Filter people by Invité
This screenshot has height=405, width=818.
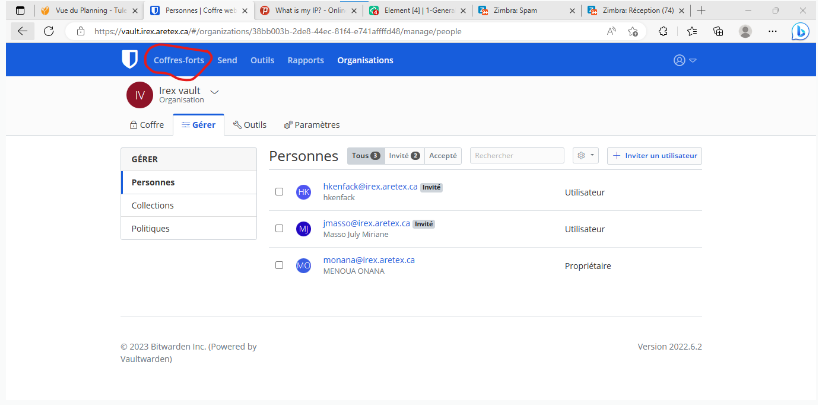coord(404,156)
